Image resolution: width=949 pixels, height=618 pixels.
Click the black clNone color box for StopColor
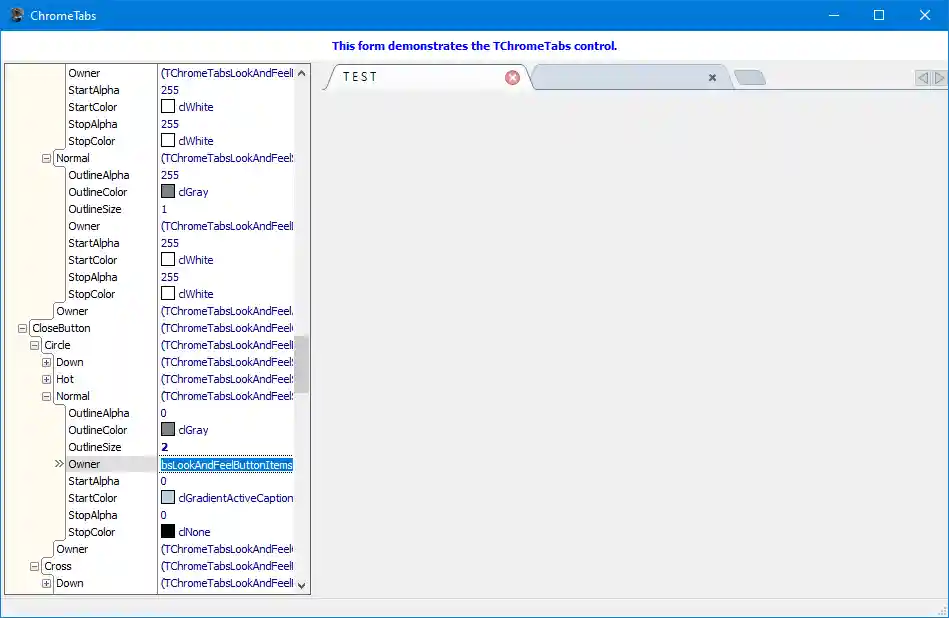pyautogui.click(x=169, y=531)
